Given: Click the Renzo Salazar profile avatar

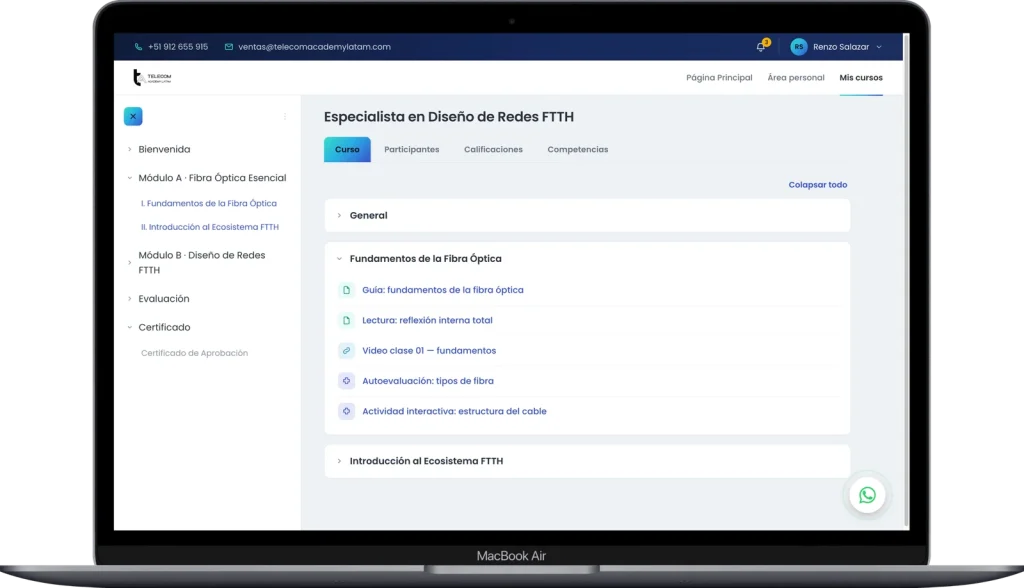Looking at the screenshot, I should click(799, 46).
